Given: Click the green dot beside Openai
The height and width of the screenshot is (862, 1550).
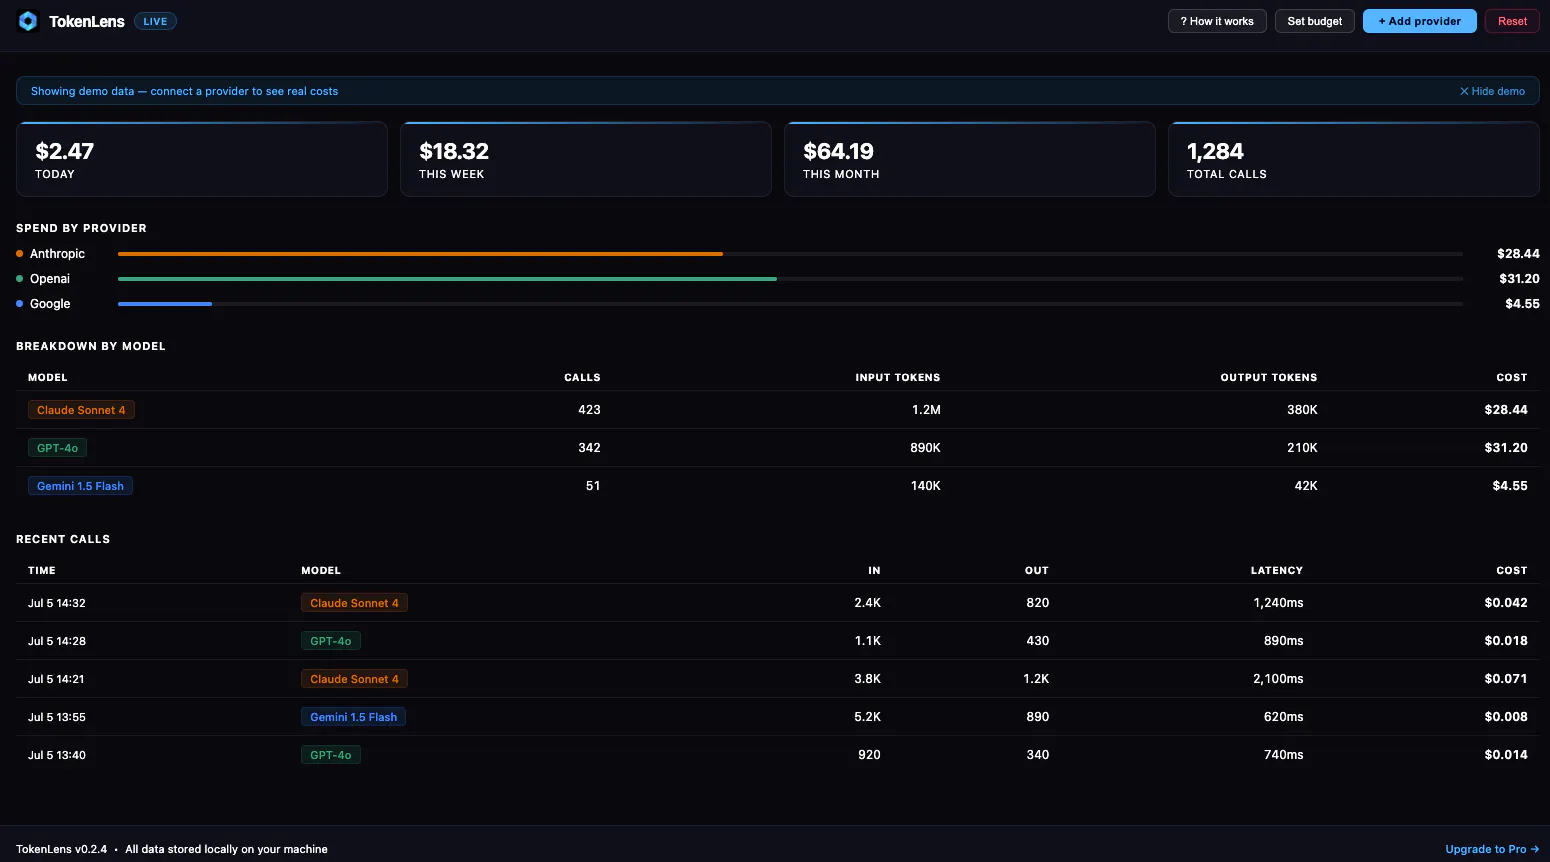Looking at the screenshot, I should click(20, 279).
